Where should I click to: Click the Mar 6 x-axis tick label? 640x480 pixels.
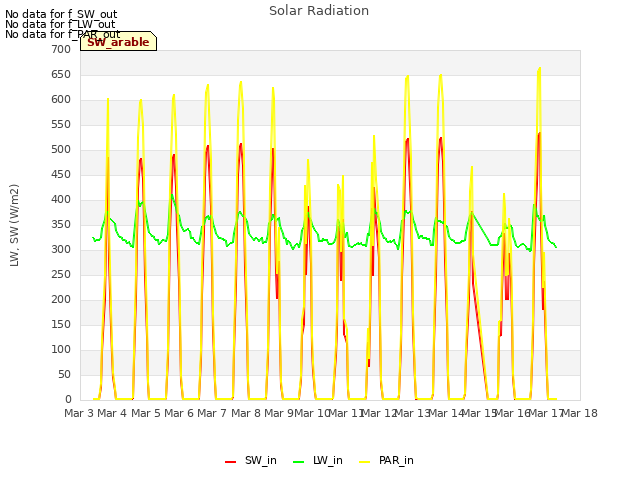(179, 413)
